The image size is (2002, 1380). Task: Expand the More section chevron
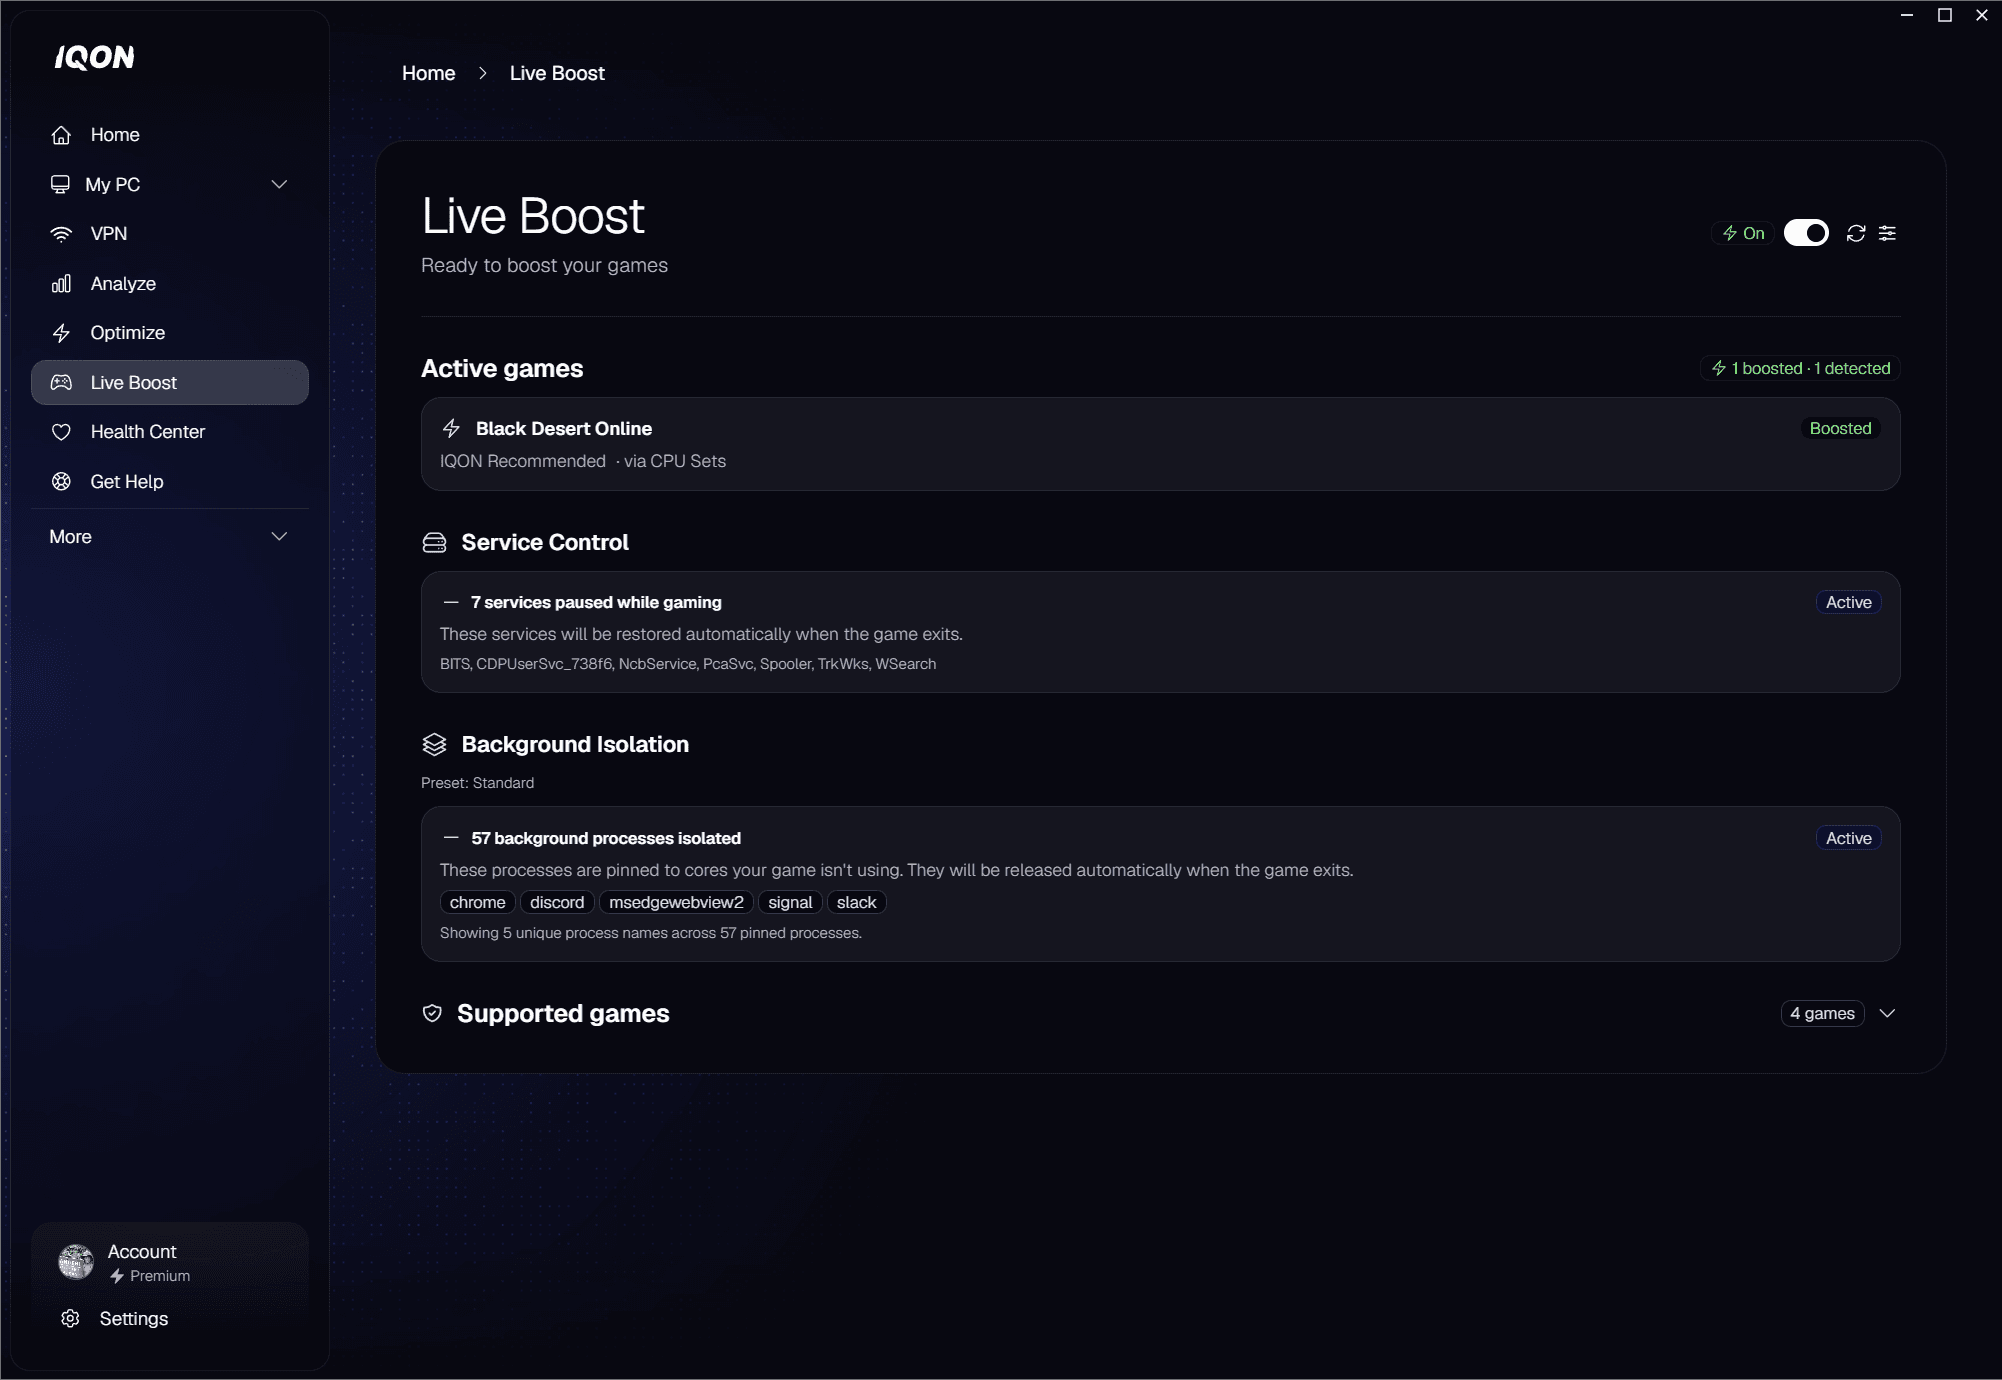click(x=279, y=536)
